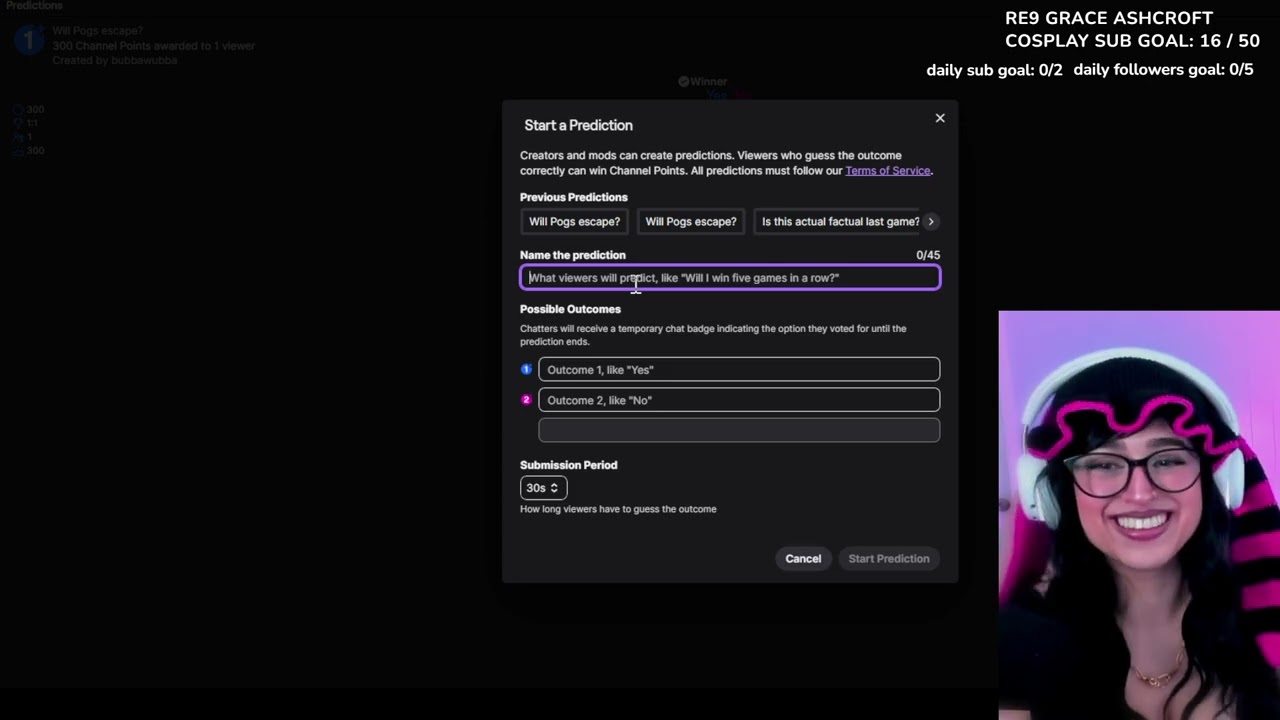Select first 'Will Pogs escape?' previous prediction

coord(574,222)
